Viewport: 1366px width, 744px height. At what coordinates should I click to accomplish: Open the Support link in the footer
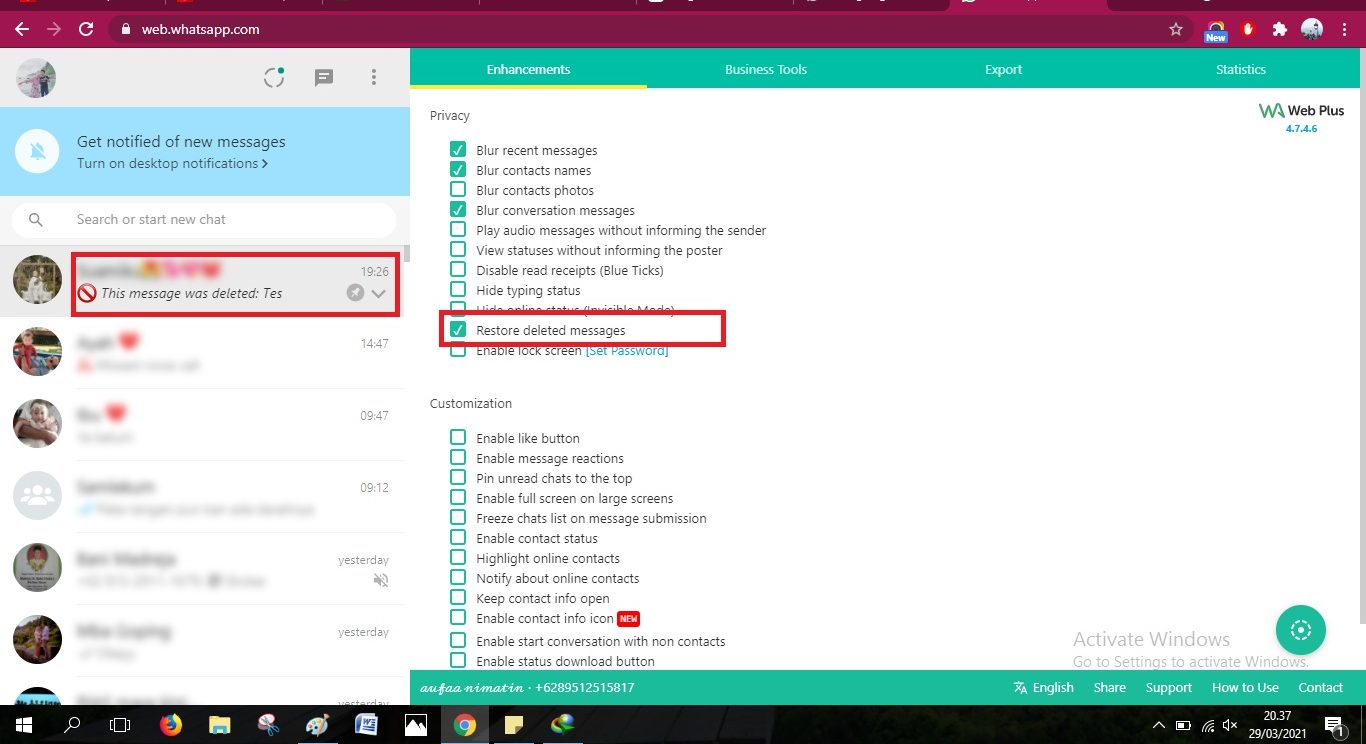point(1168,687)
